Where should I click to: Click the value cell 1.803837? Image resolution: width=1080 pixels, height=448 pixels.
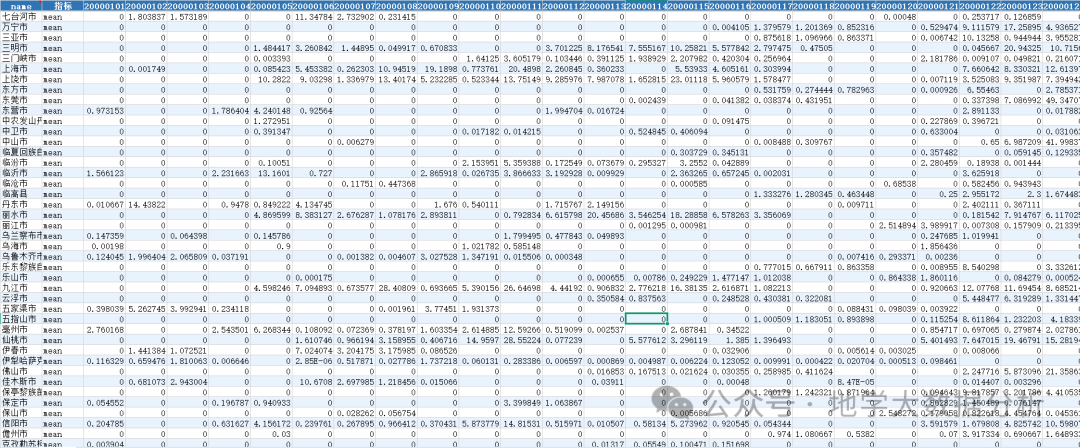(145, 15)
